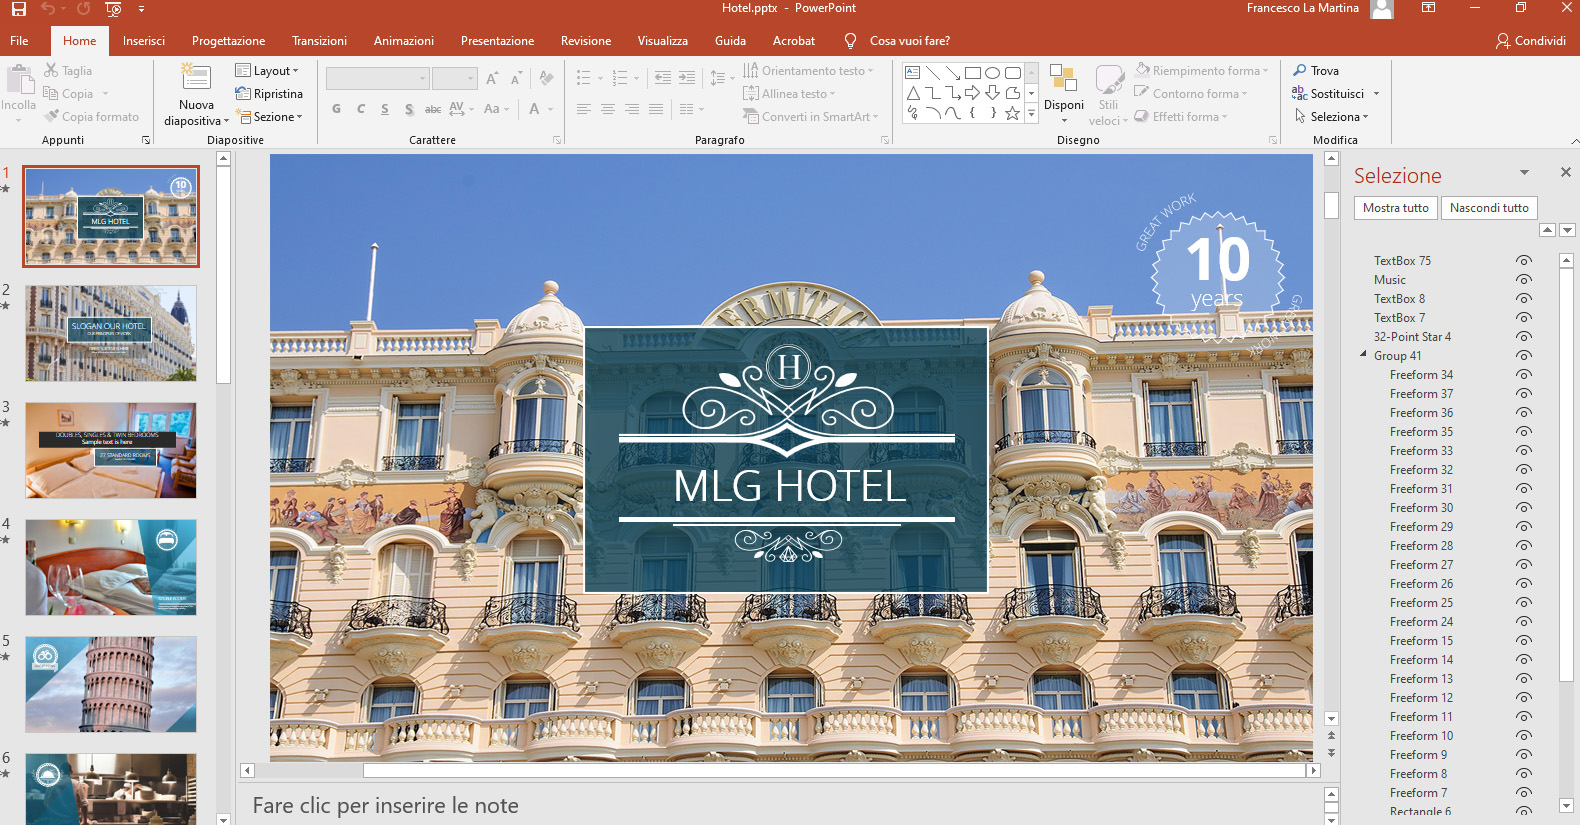
Task: Open the Seleziona dropdown
Action: click(1331, 117)
